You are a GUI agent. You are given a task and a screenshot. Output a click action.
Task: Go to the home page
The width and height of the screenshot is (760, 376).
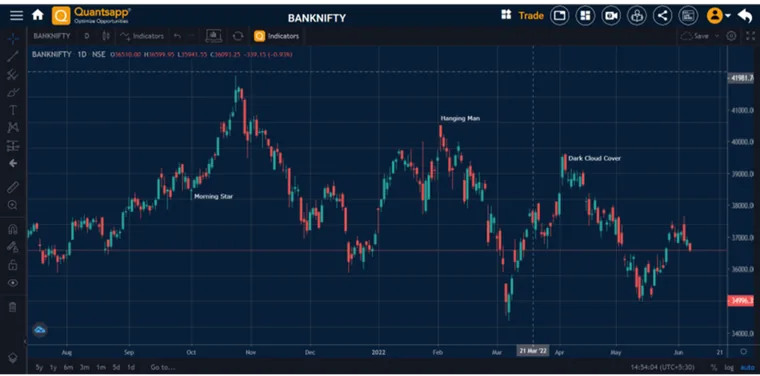38,15
